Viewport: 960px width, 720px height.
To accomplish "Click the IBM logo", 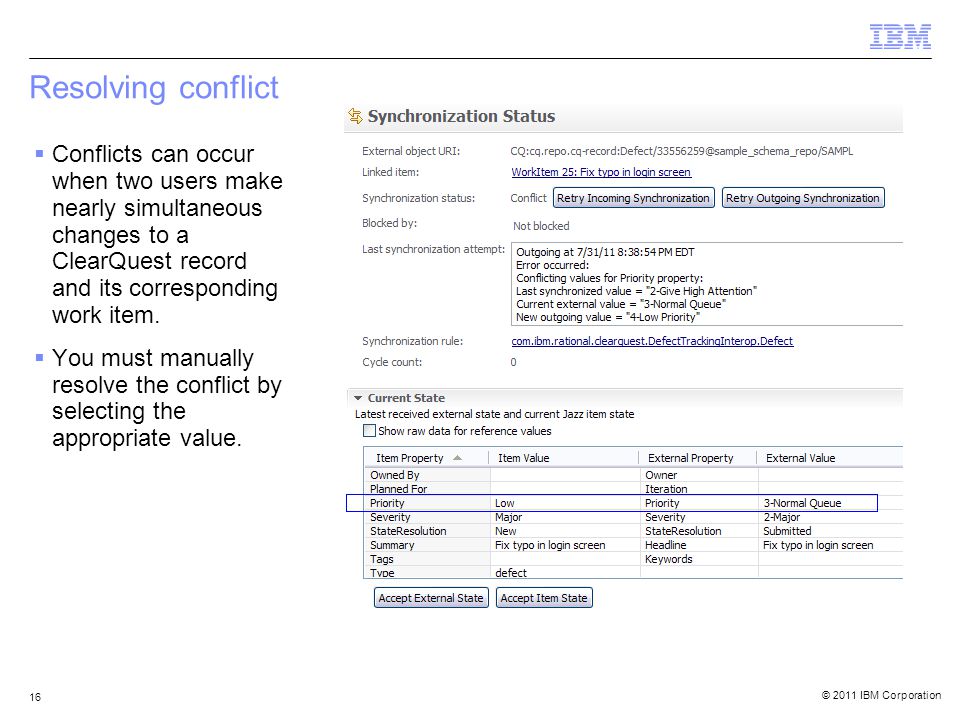I will click(900, 37).
